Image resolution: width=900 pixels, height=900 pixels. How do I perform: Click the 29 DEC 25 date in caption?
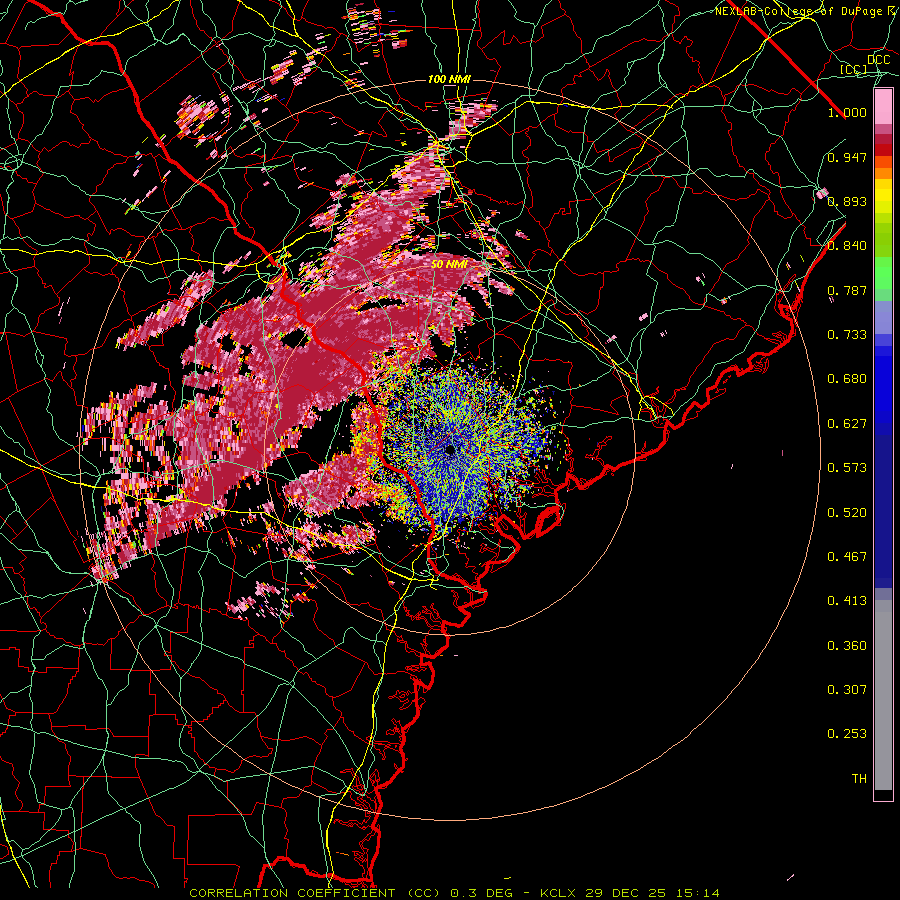coord(626,893)
